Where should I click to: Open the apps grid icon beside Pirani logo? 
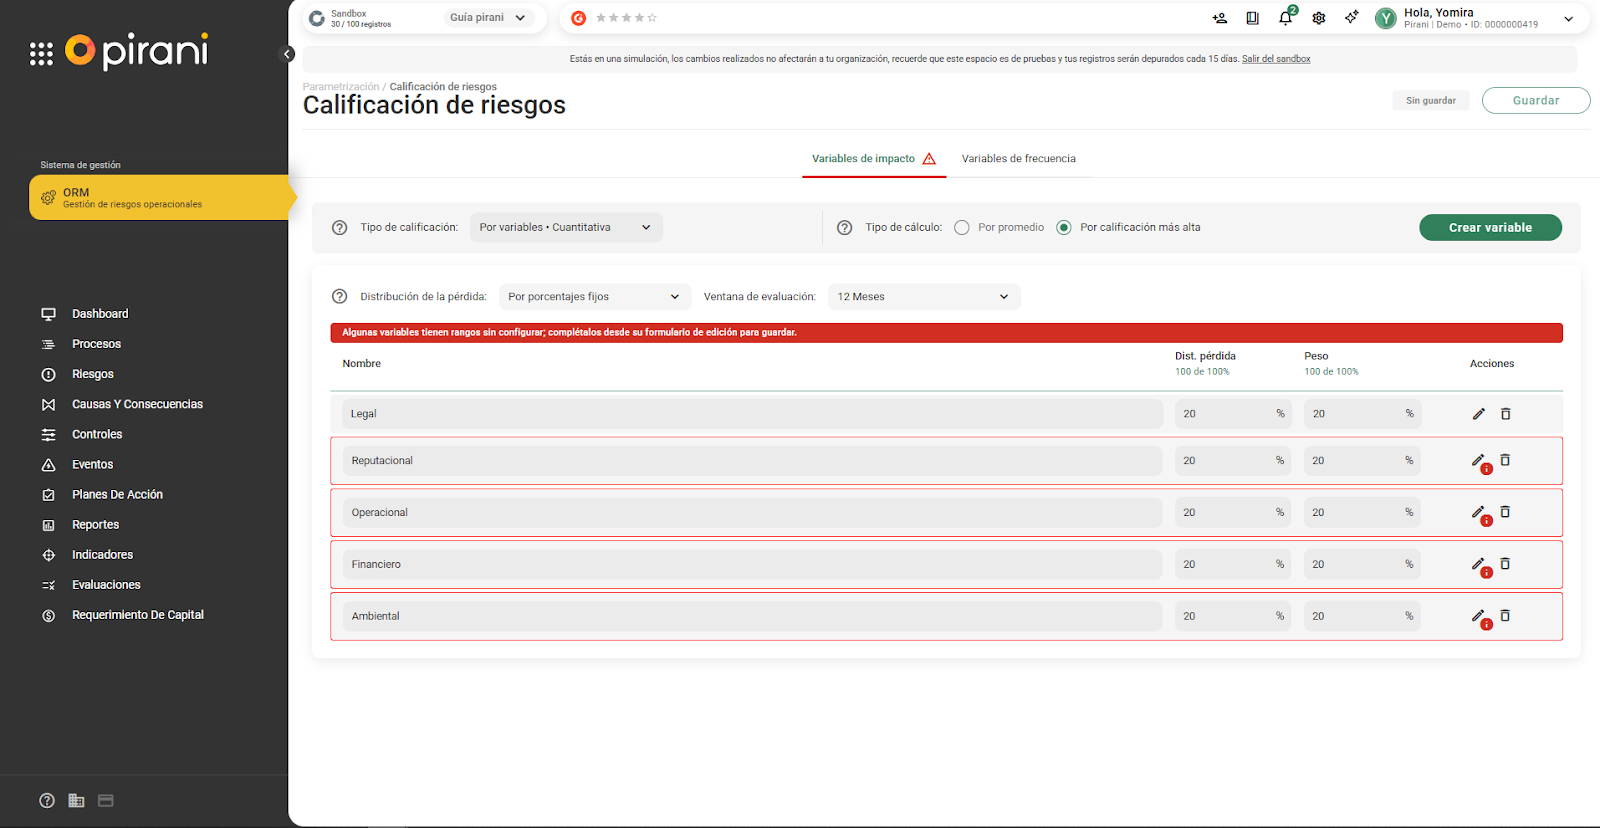[x=41, y=54]
